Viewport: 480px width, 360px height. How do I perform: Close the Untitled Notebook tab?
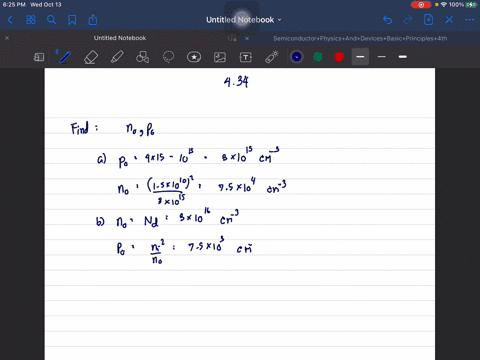click(x=7, y=38)
